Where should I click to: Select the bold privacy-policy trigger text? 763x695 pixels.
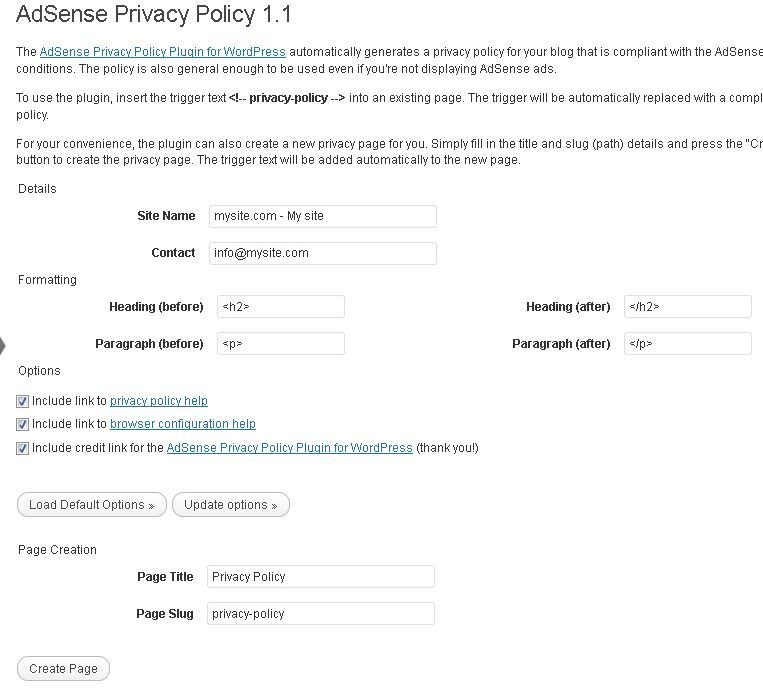[x=287, y=98]
